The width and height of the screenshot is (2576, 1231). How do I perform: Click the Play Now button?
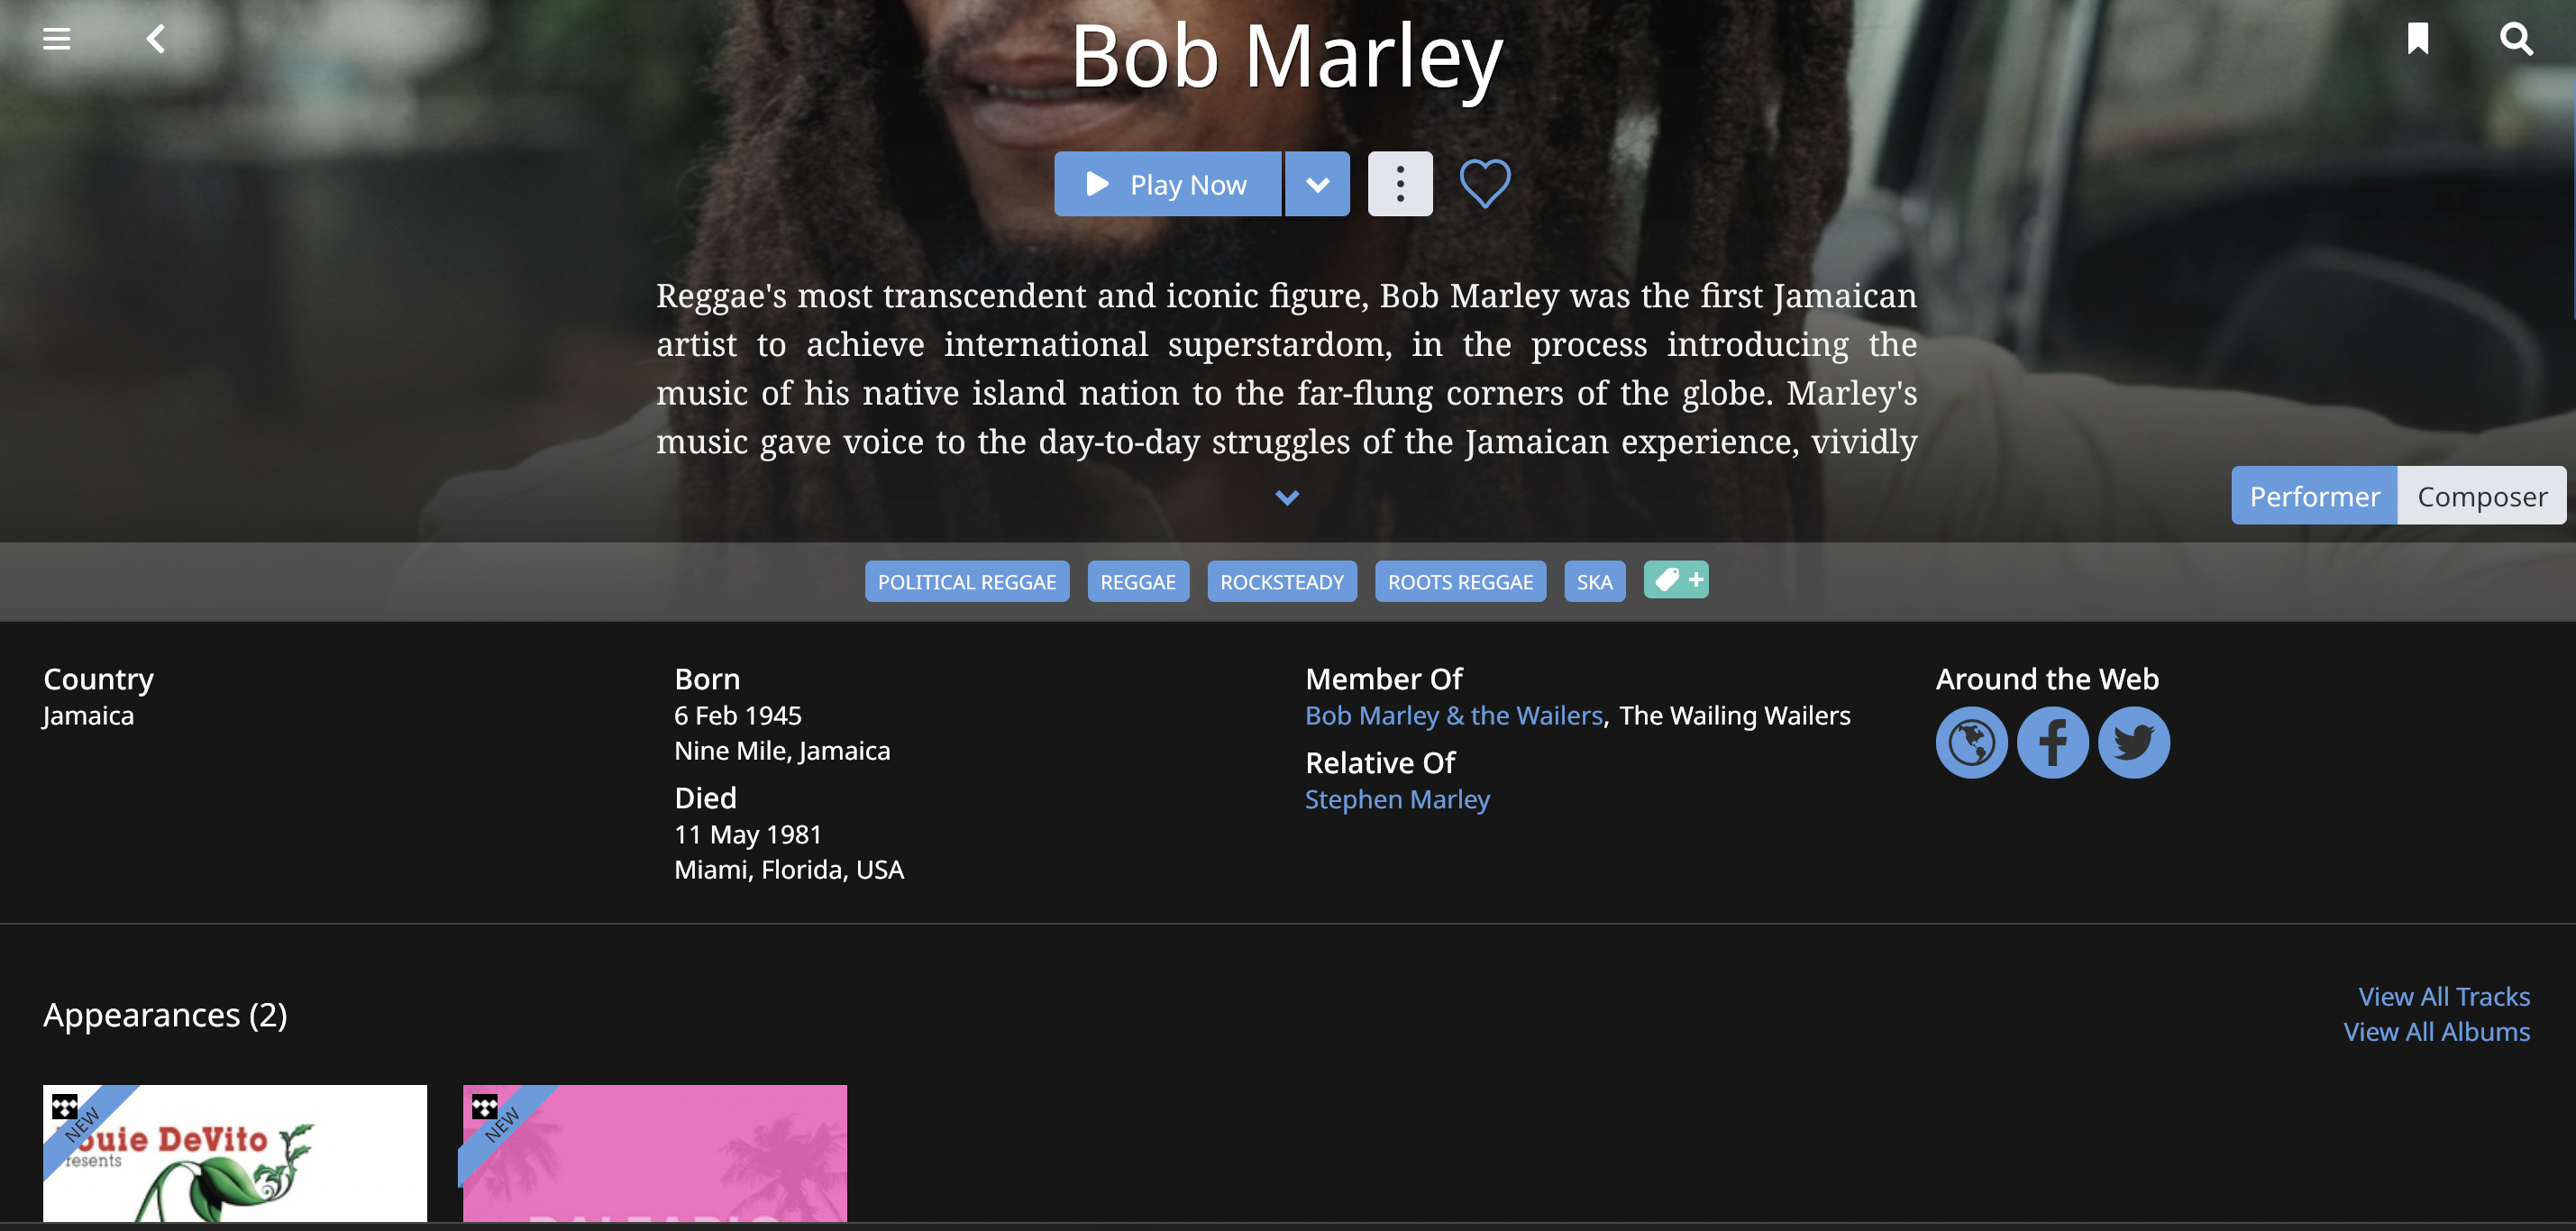[1167, 184]
